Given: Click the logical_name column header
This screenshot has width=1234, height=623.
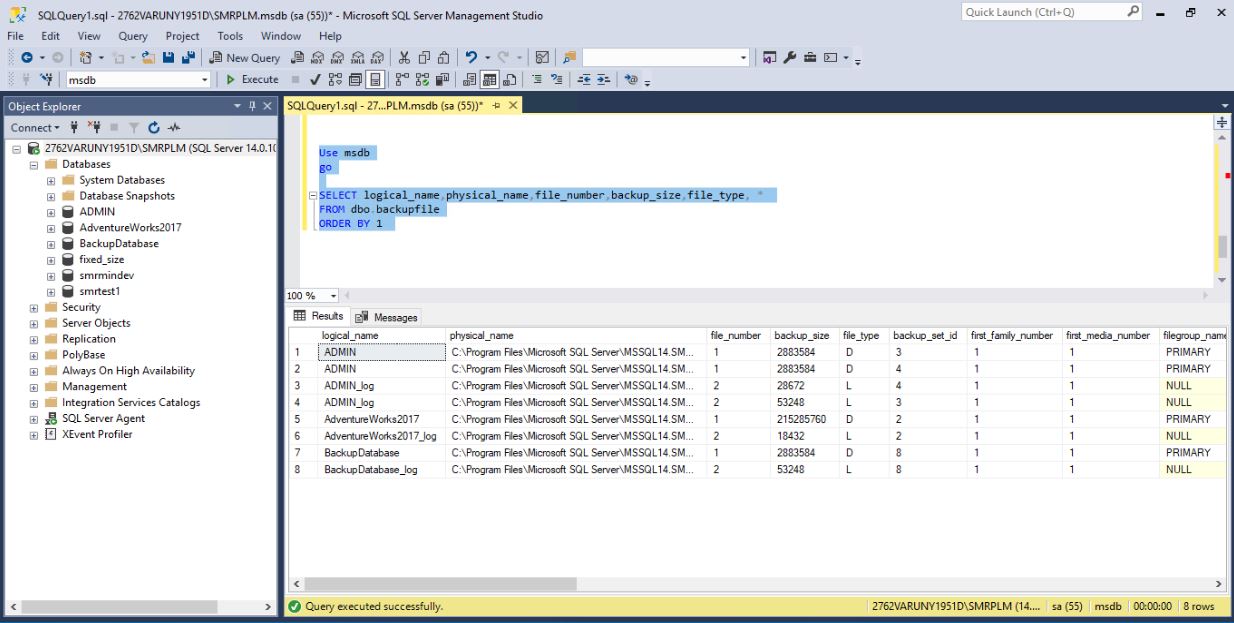Looking at the screenshot, I should 381,336.
